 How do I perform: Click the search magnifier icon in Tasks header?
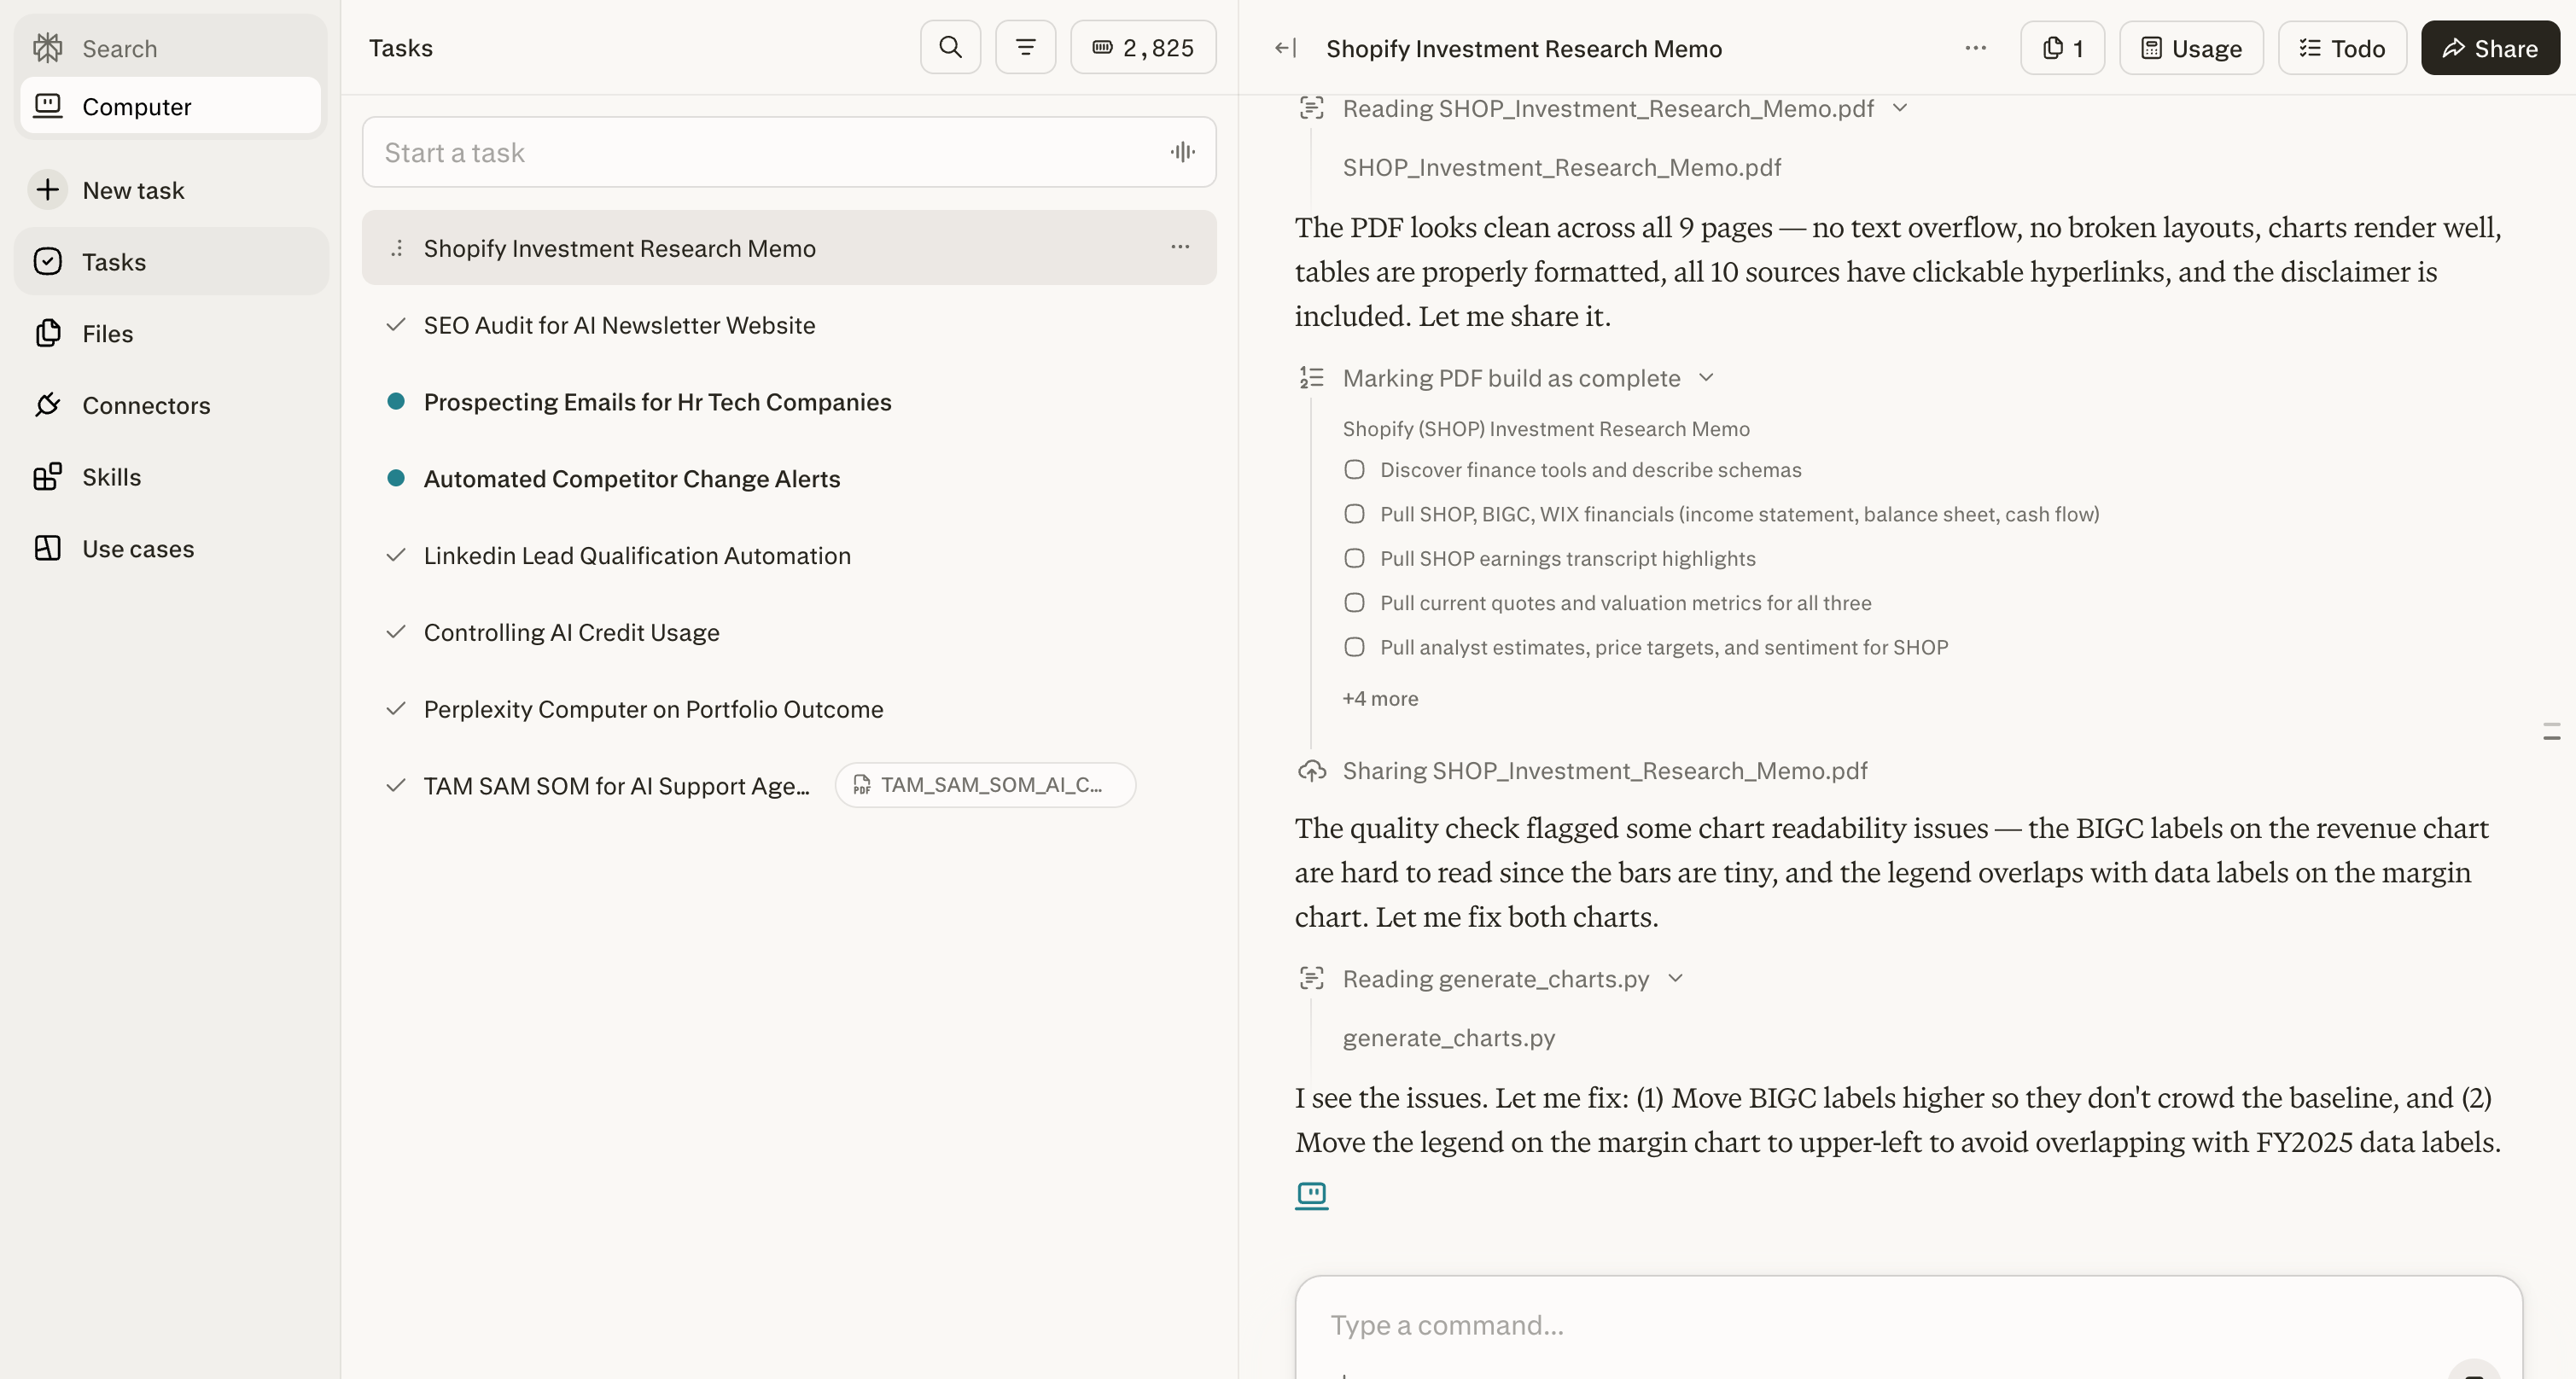click(950, 47)
